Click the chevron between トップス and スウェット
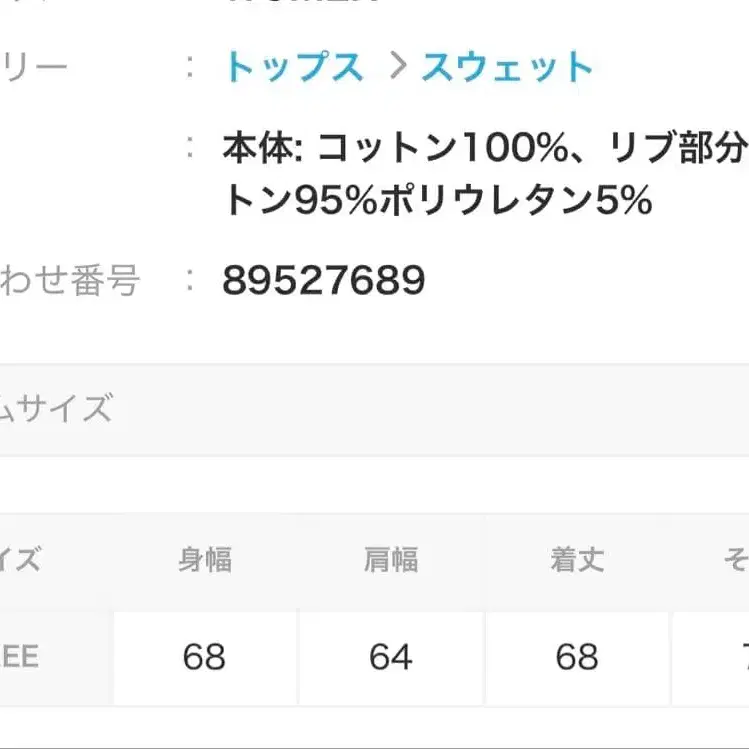749x749 pixels. point(398,67)
